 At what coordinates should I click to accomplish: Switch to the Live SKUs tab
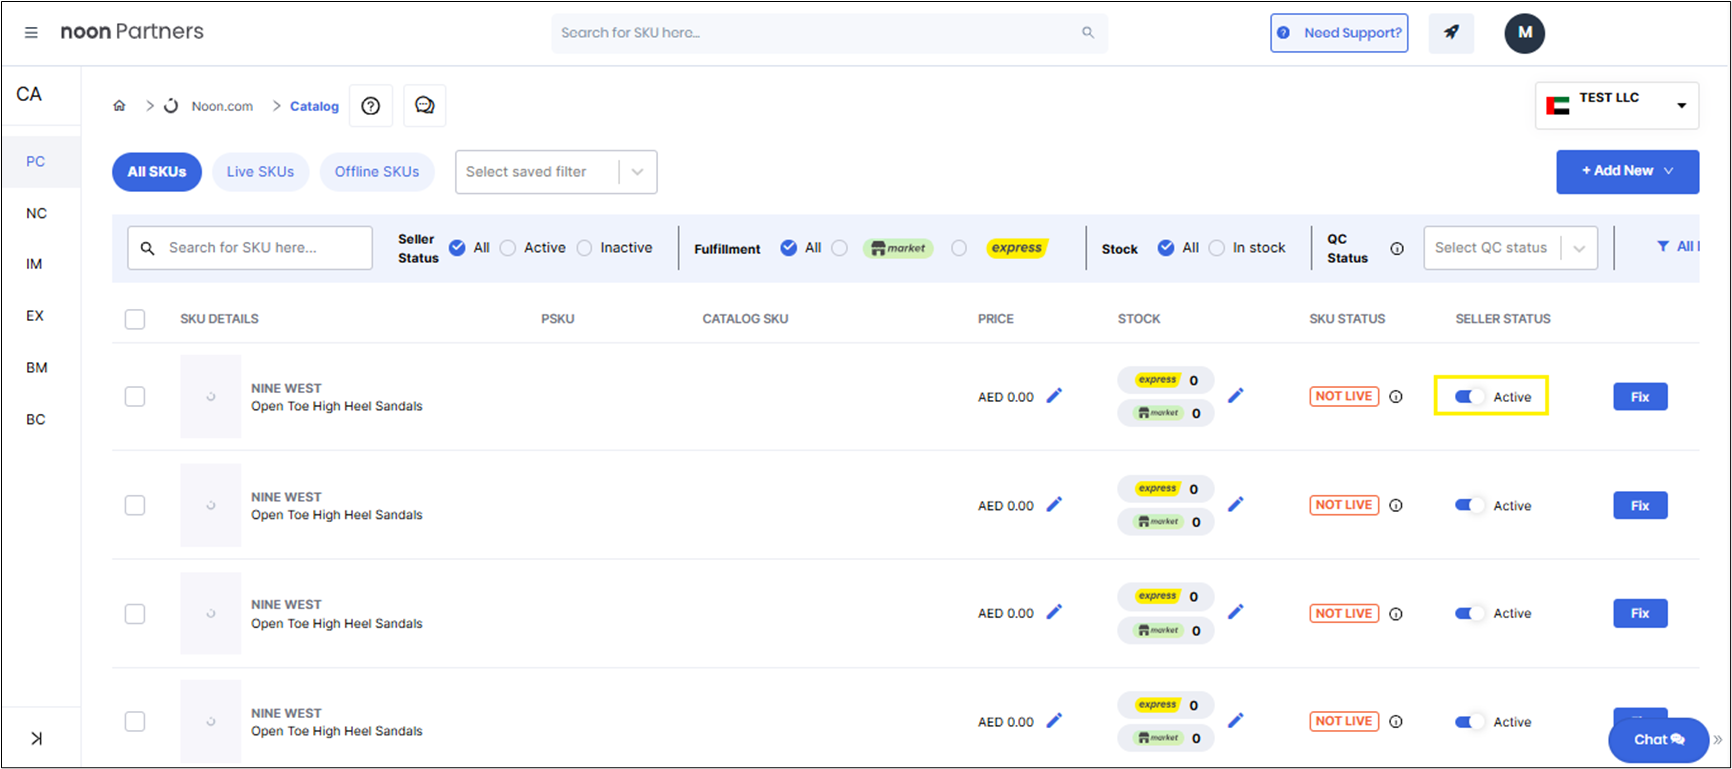(260, 172)
